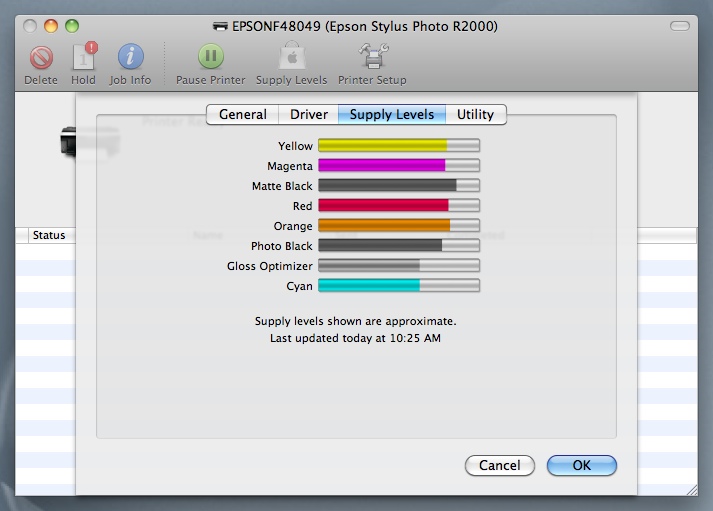The width and height of the screenshot is (713, 511).
Task: Click the printer icon in title bar
Action: [x=221, y=25]
